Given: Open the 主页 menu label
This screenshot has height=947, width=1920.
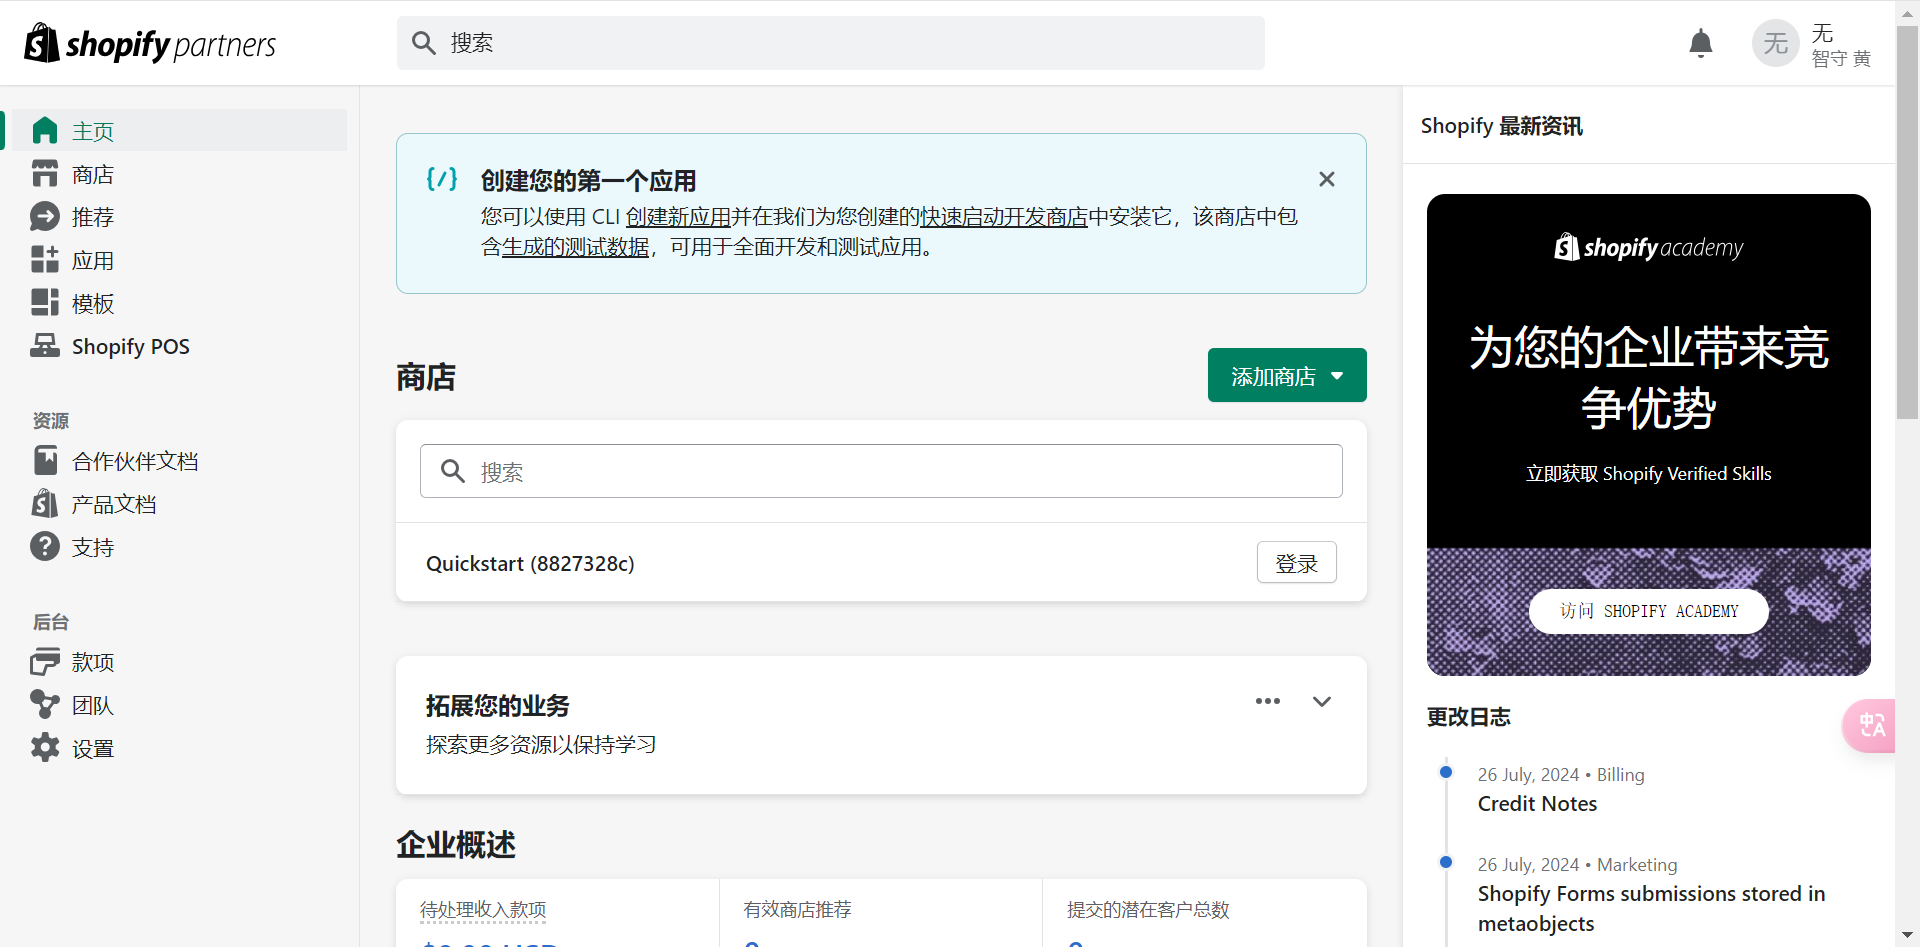Looking at the screenshot, I should (x=93, y=131).
